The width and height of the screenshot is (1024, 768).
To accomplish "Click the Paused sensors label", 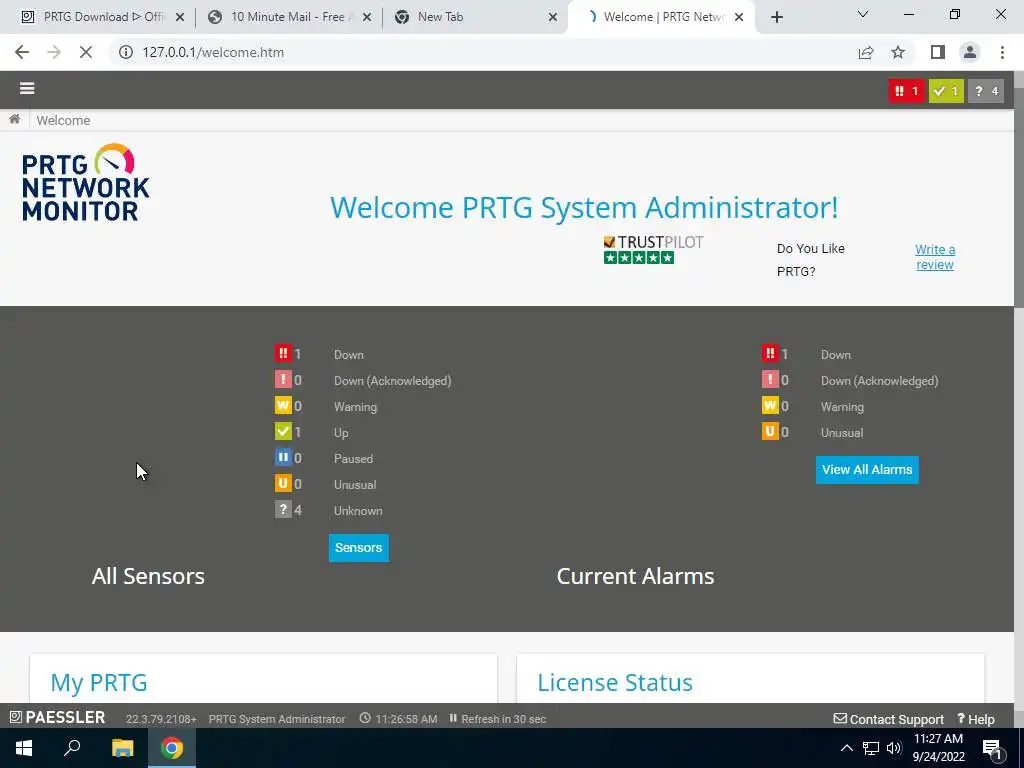I will (353, 458).
